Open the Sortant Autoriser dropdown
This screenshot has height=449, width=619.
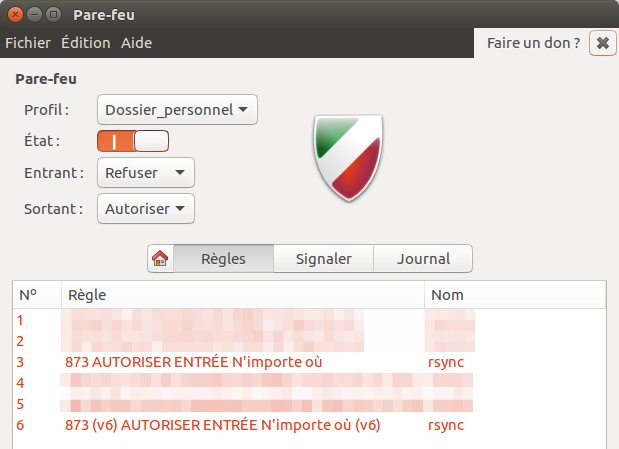146,209
